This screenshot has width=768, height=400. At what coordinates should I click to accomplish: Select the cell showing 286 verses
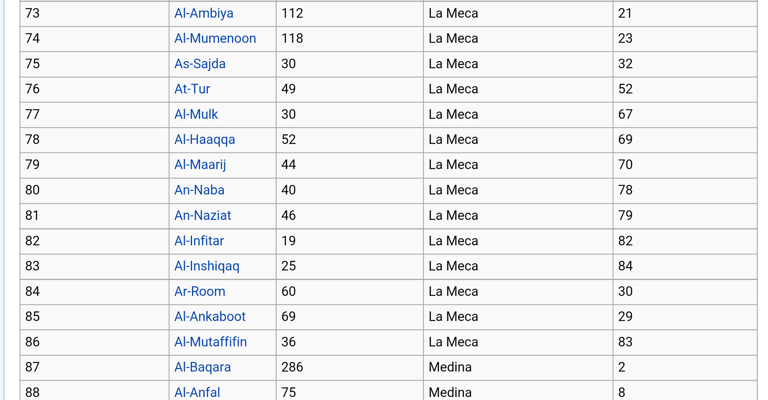click(350, 367)
